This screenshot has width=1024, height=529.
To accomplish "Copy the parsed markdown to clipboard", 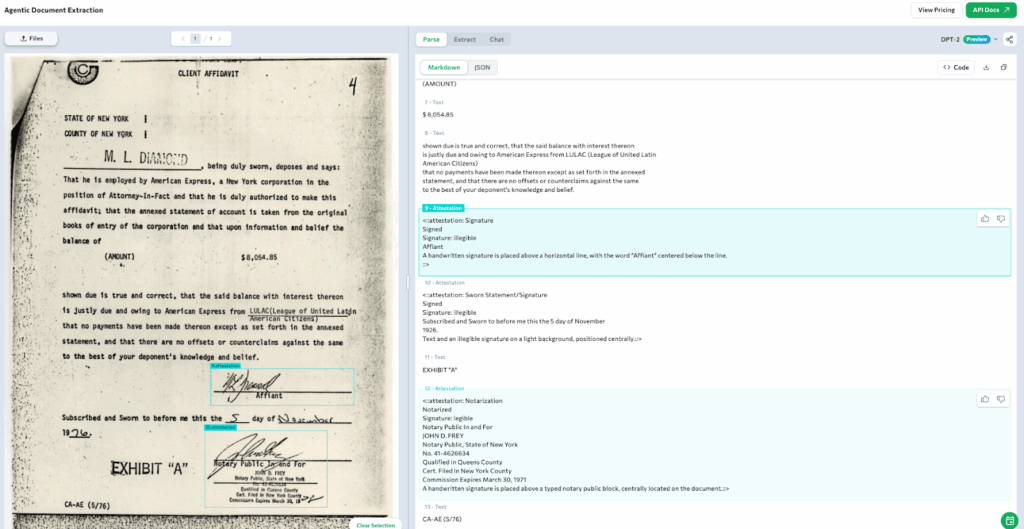I will tap(1003, 67).
